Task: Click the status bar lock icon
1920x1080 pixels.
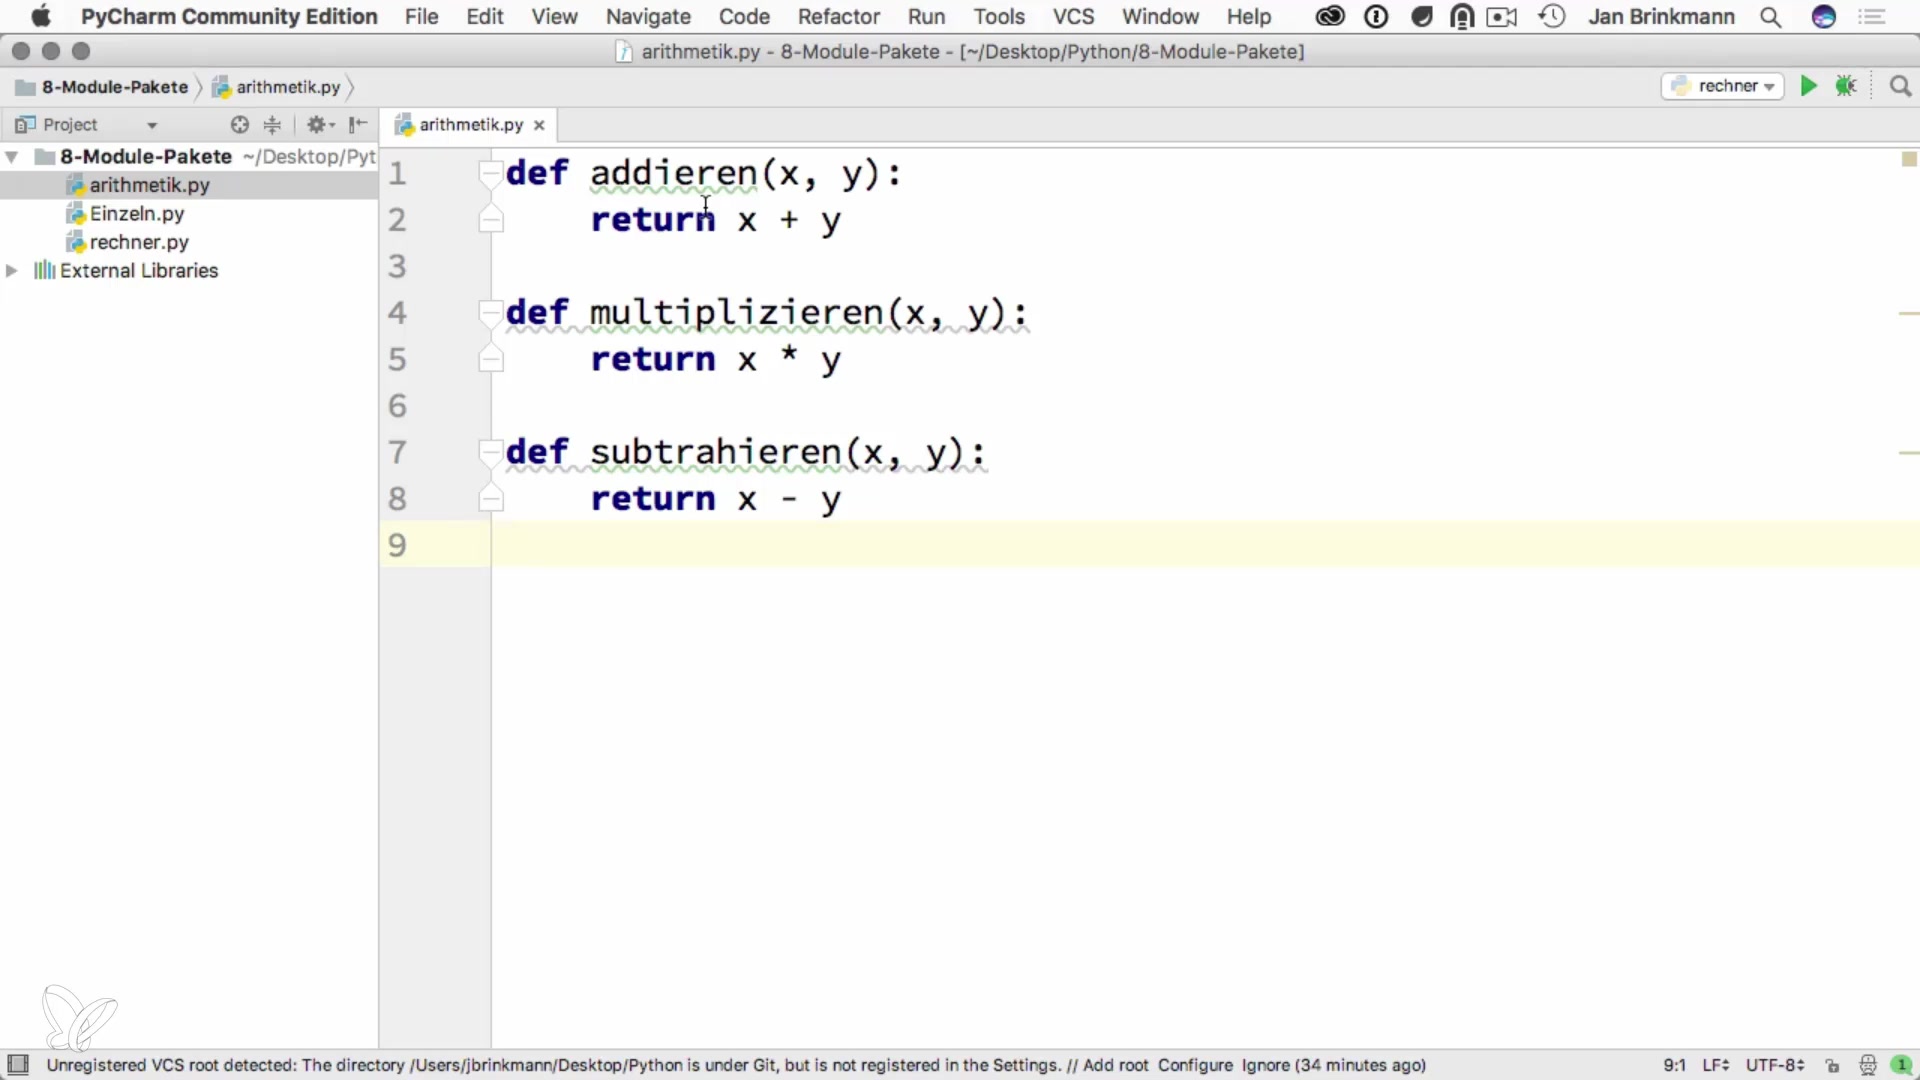Action: (1832, 1066)
